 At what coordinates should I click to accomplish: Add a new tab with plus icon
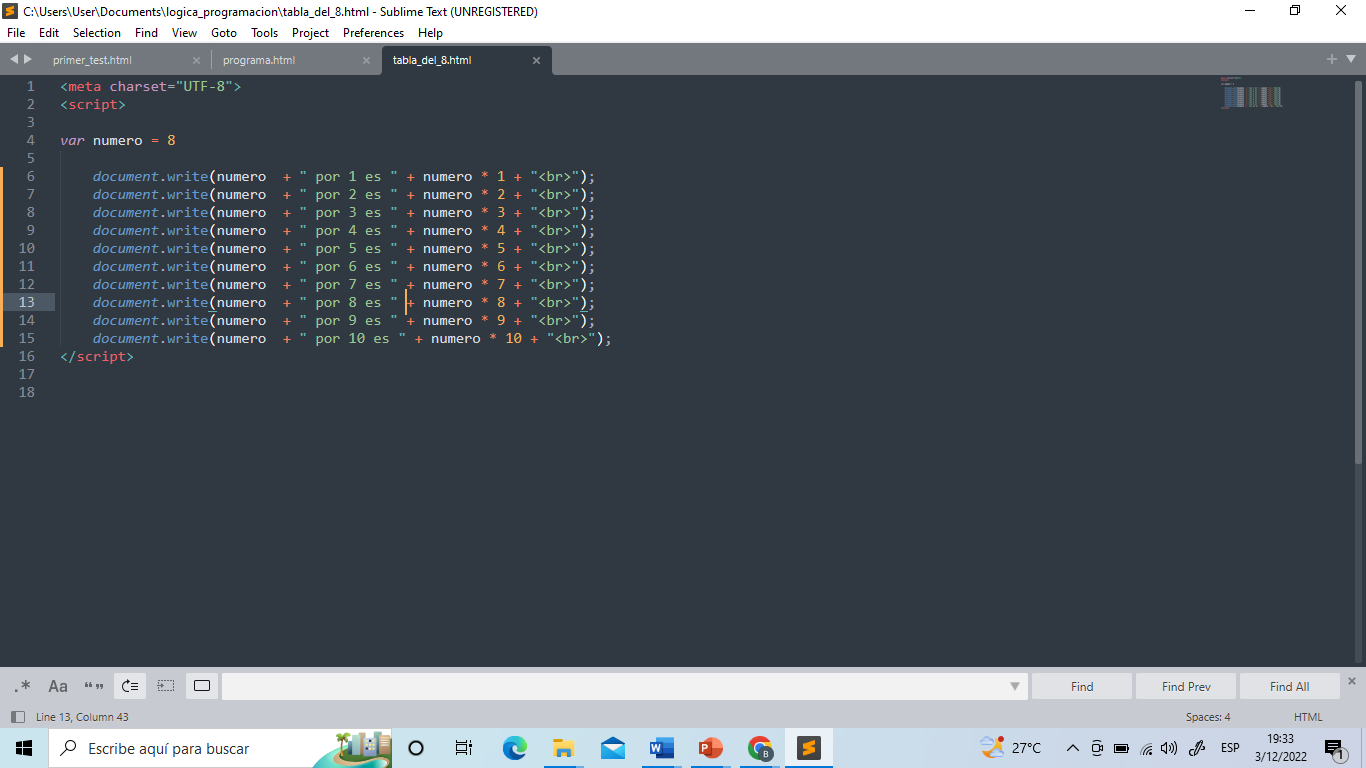pyautogui.click(x=1332, y=59)
